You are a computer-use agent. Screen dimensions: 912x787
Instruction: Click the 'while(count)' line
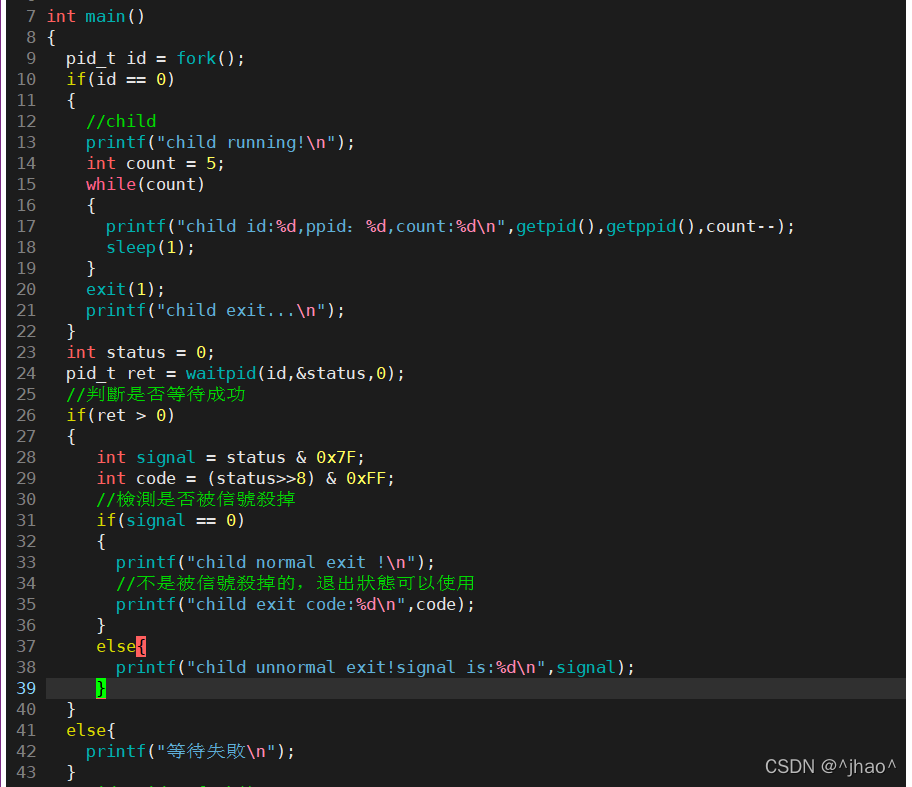coord(145,184)
